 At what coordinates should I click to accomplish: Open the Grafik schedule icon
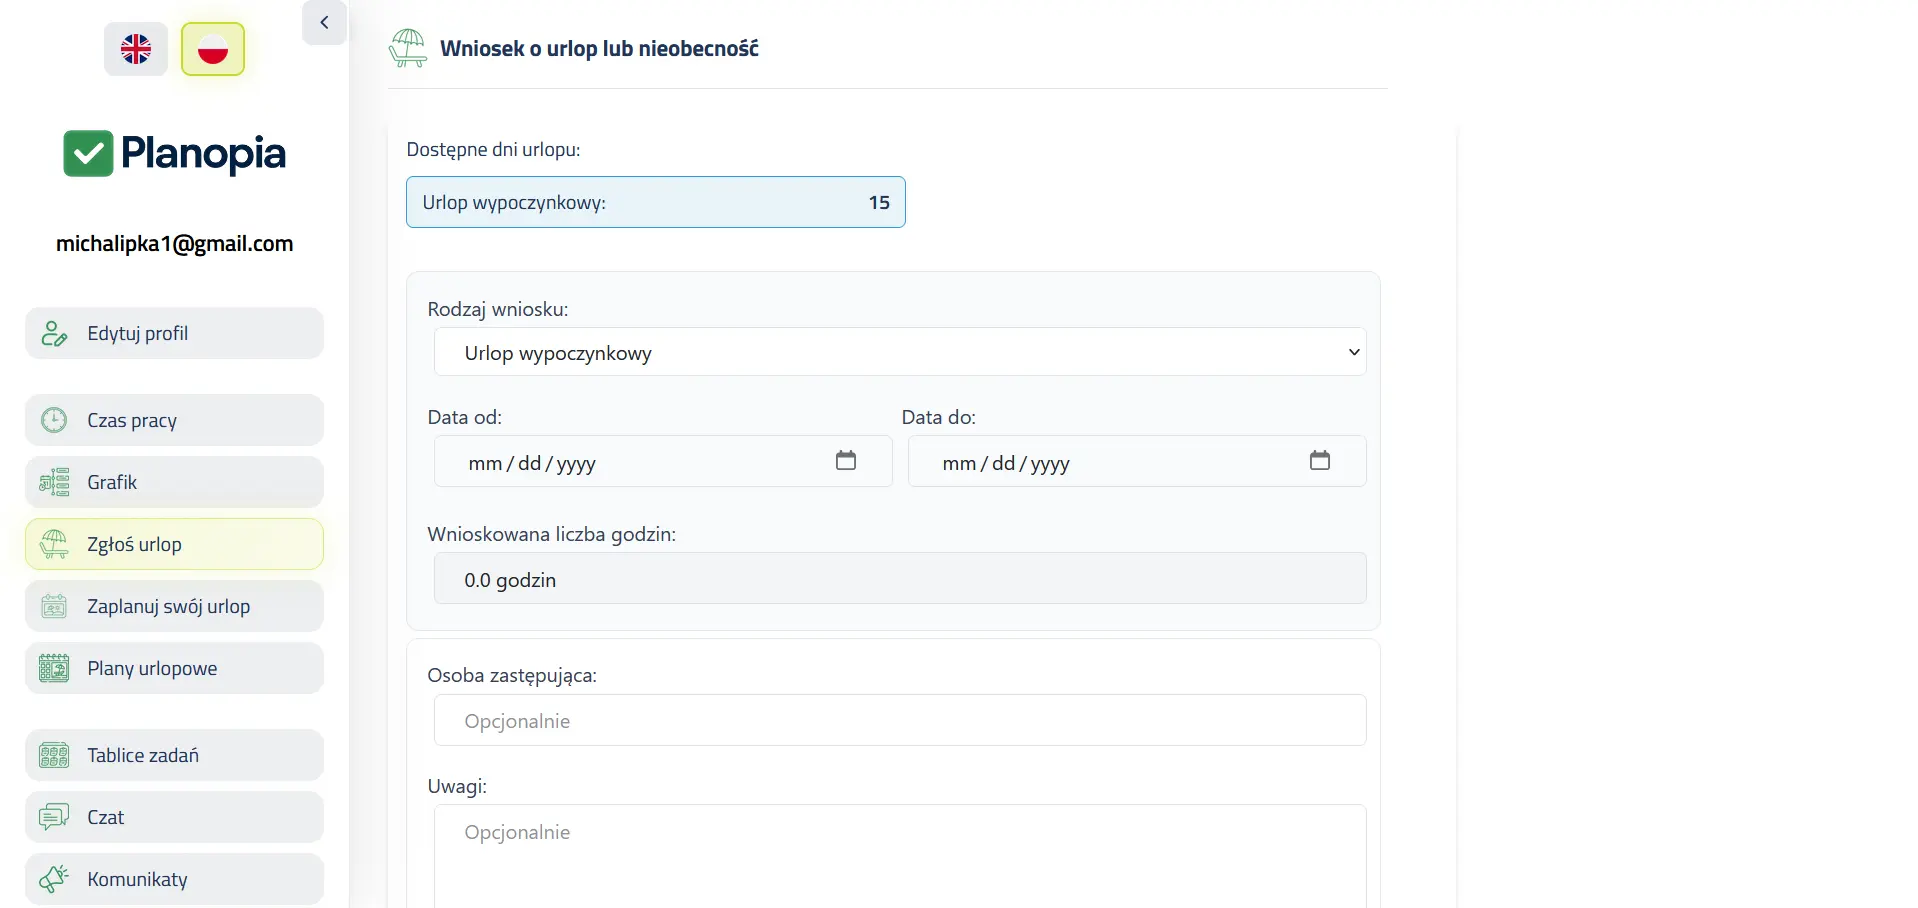(x=54, y=483)
